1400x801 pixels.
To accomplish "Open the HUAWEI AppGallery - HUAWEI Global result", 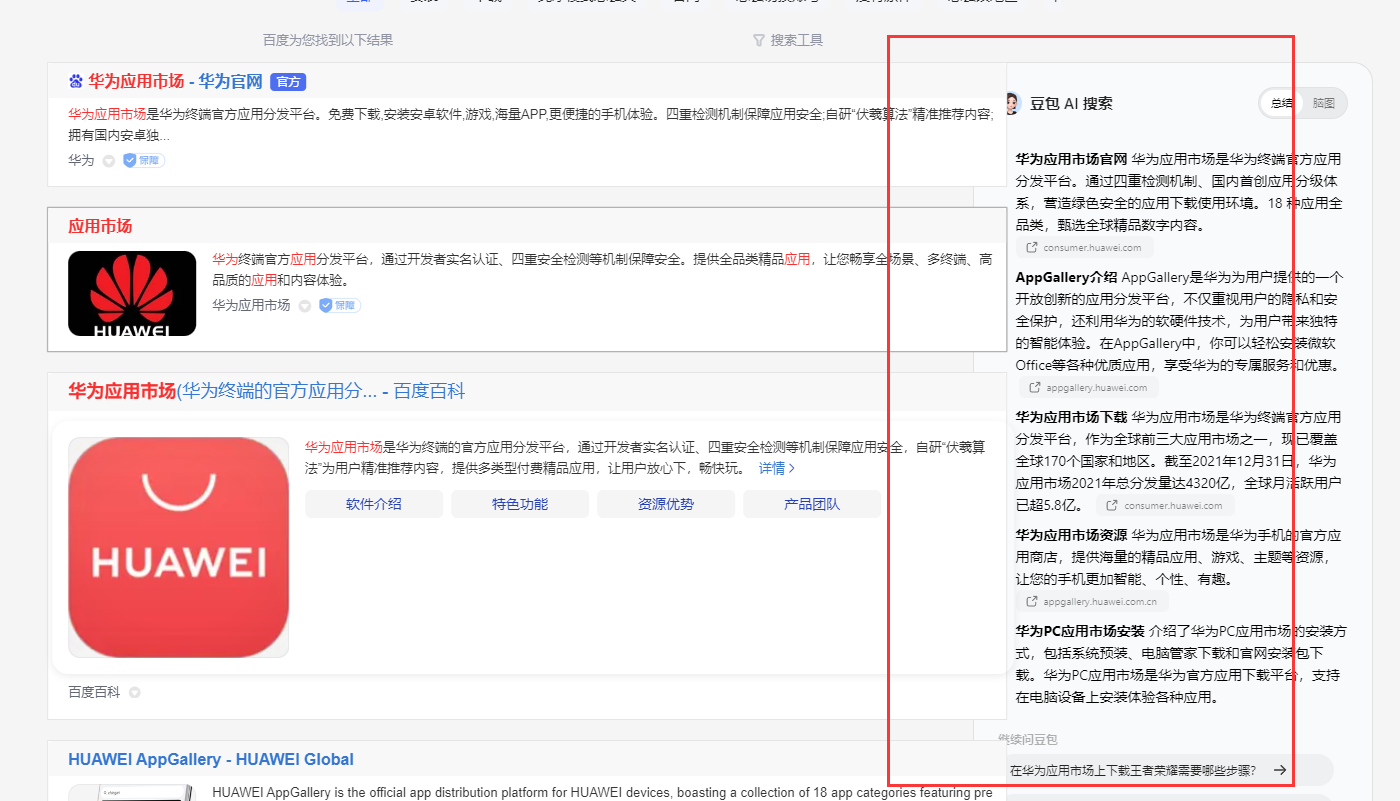I will (211, 759).
